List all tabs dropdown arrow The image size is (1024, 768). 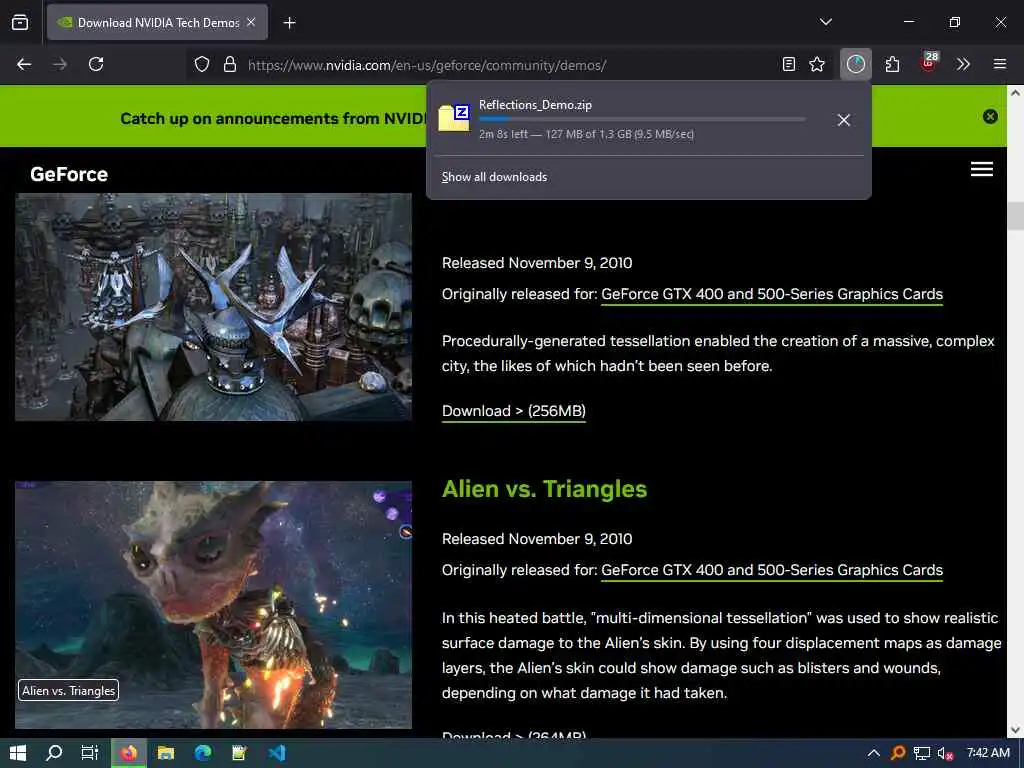tap(825, 22)
